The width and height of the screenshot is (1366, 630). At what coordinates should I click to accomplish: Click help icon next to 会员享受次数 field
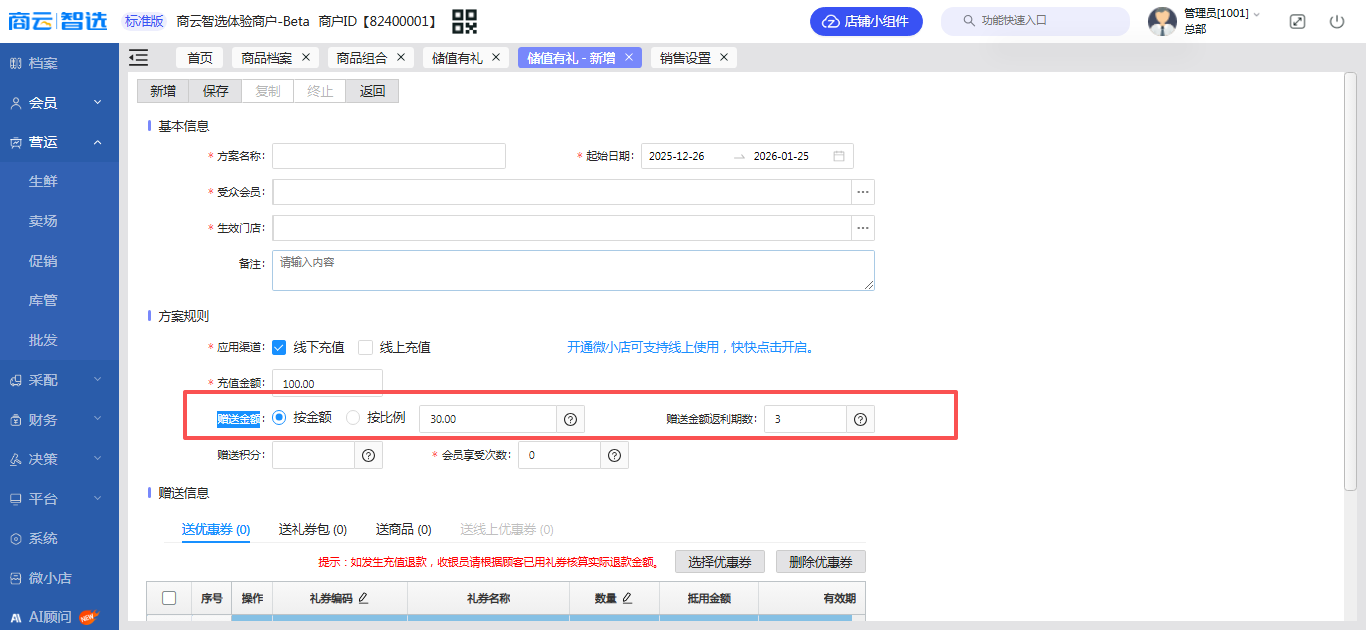click(x=614, y=456)
